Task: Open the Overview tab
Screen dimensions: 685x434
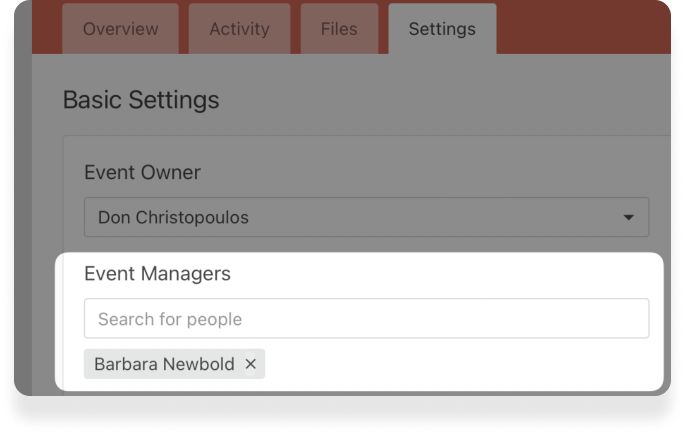Action: pyautogui.click(x=120, y=29)
